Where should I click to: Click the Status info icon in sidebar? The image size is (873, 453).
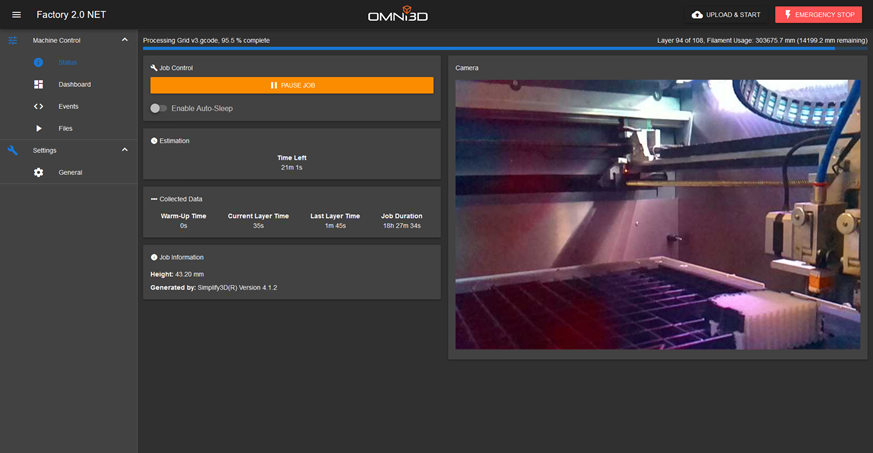[38, 62]
